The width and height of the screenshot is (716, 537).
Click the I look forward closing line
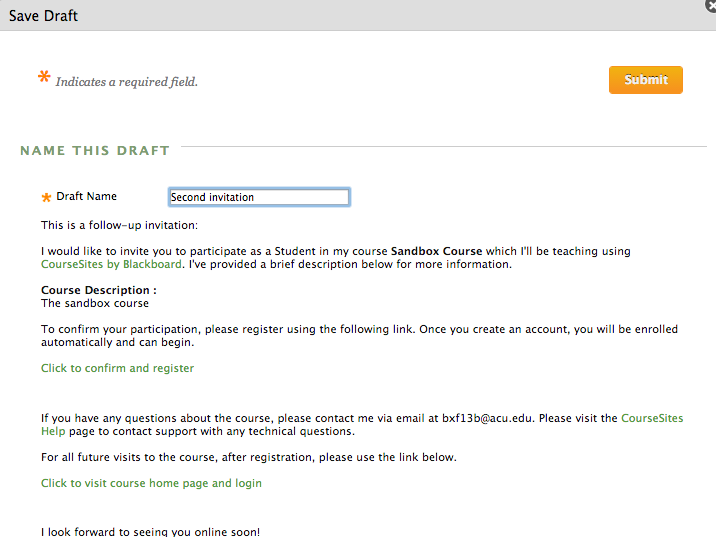[x=150, y=531]
